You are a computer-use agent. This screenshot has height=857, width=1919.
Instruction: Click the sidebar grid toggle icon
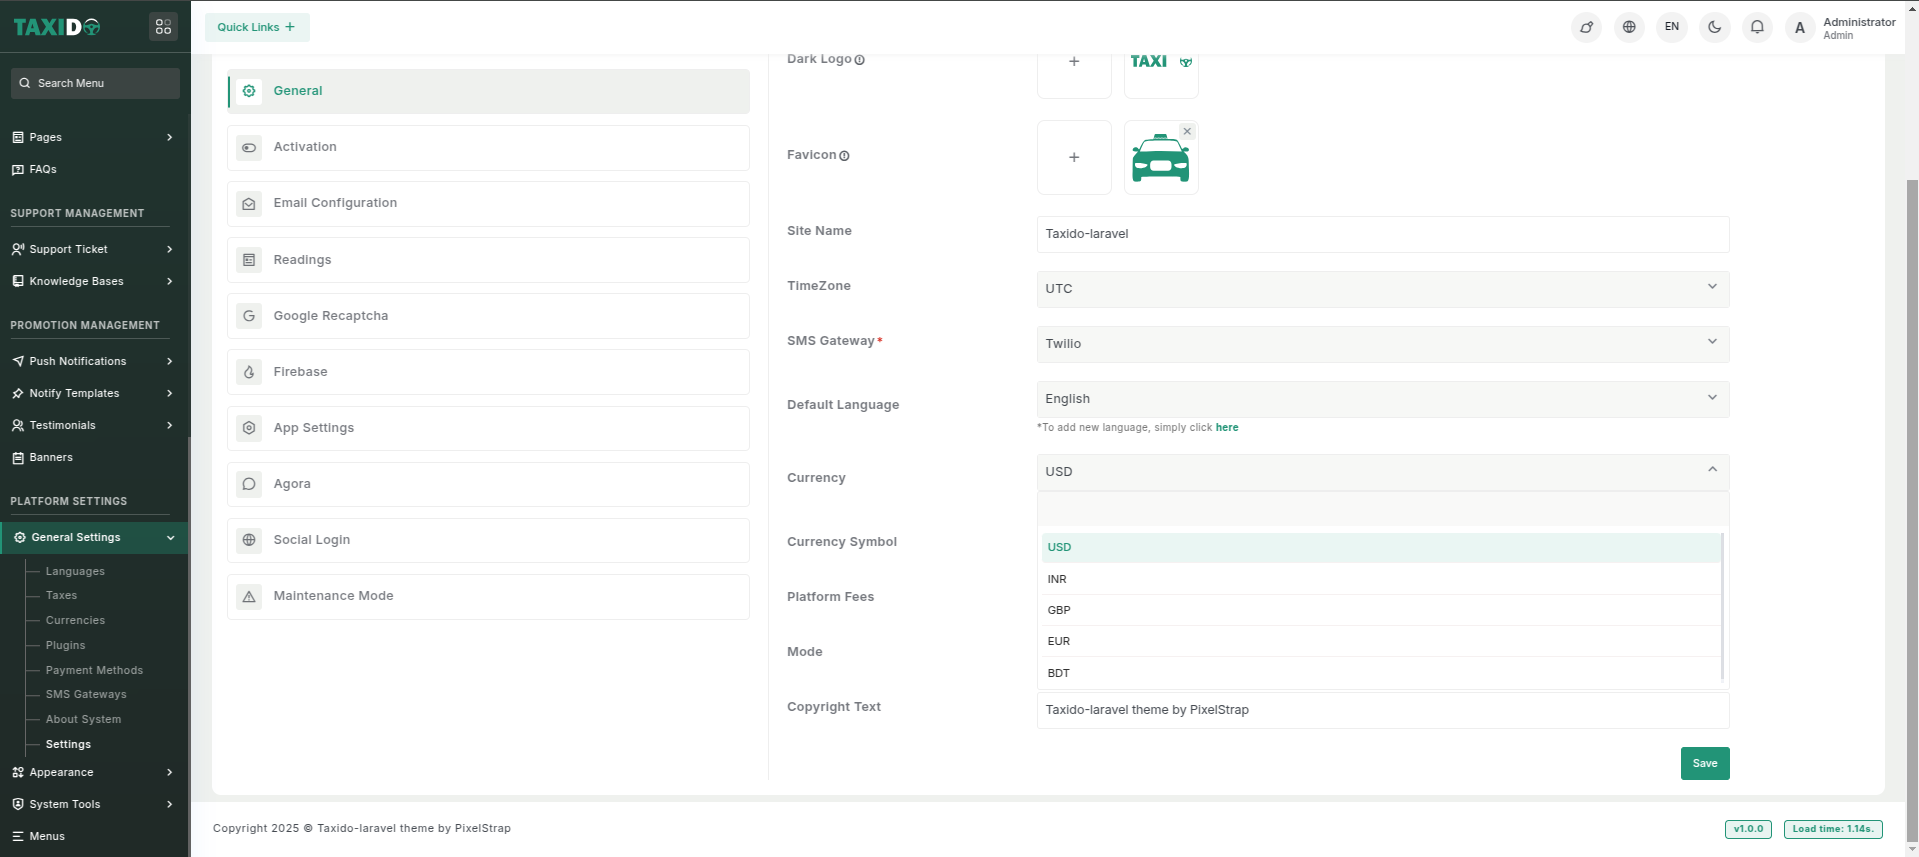pos(163,27)
